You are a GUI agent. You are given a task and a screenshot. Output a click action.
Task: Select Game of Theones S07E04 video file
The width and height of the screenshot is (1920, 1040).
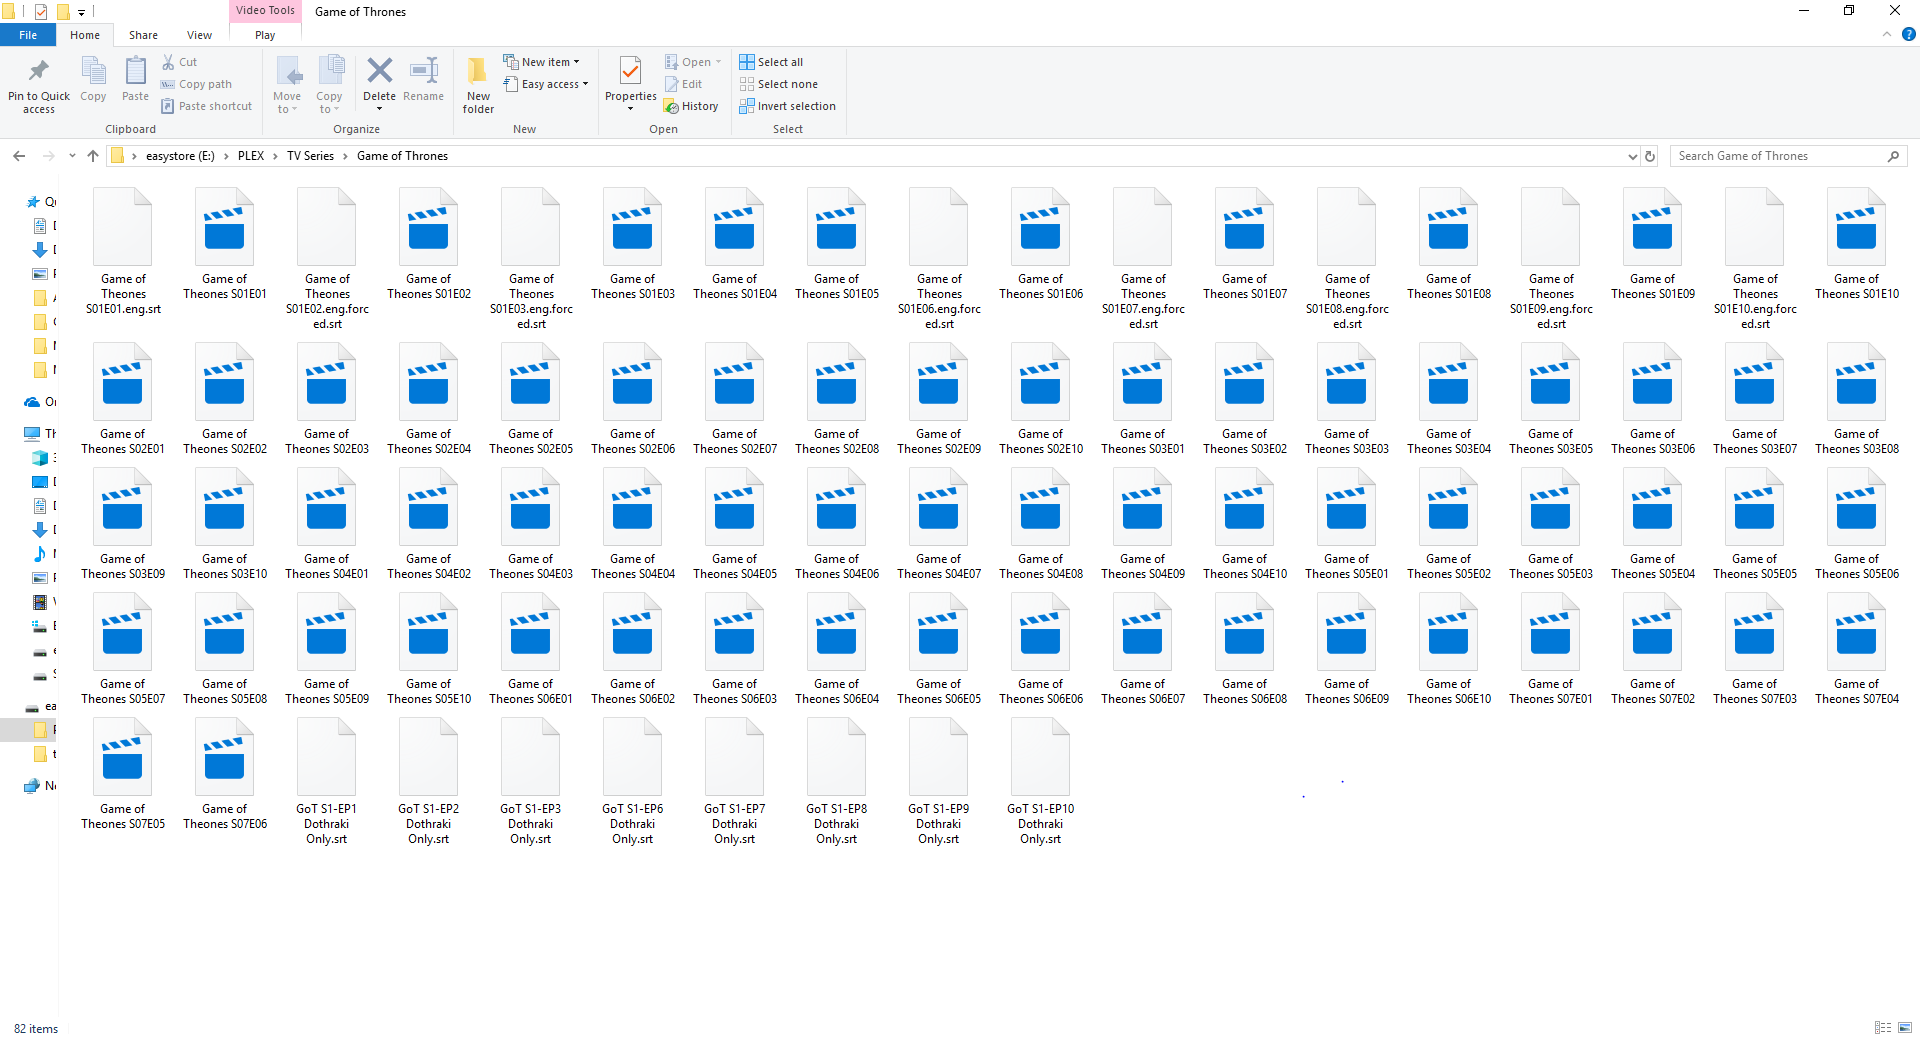click(x=1857, y=649)
